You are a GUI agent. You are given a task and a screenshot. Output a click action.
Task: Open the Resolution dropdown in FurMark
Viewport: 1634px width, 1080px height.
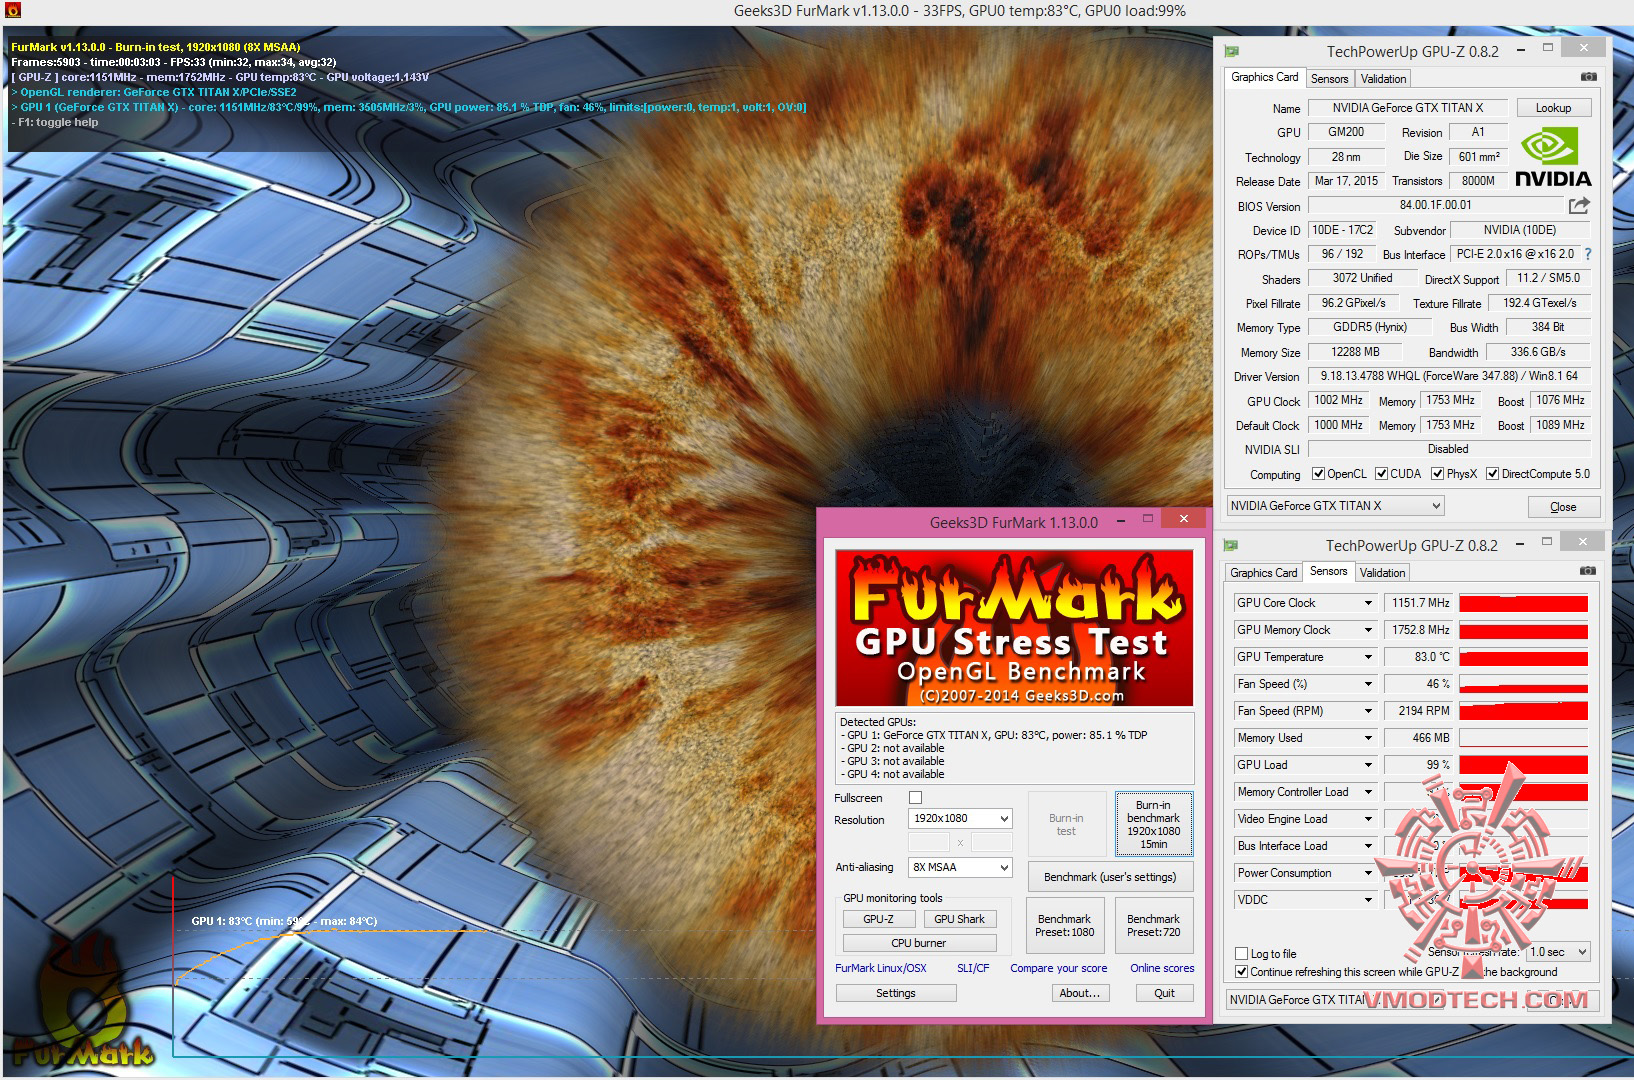pos(960,819)
